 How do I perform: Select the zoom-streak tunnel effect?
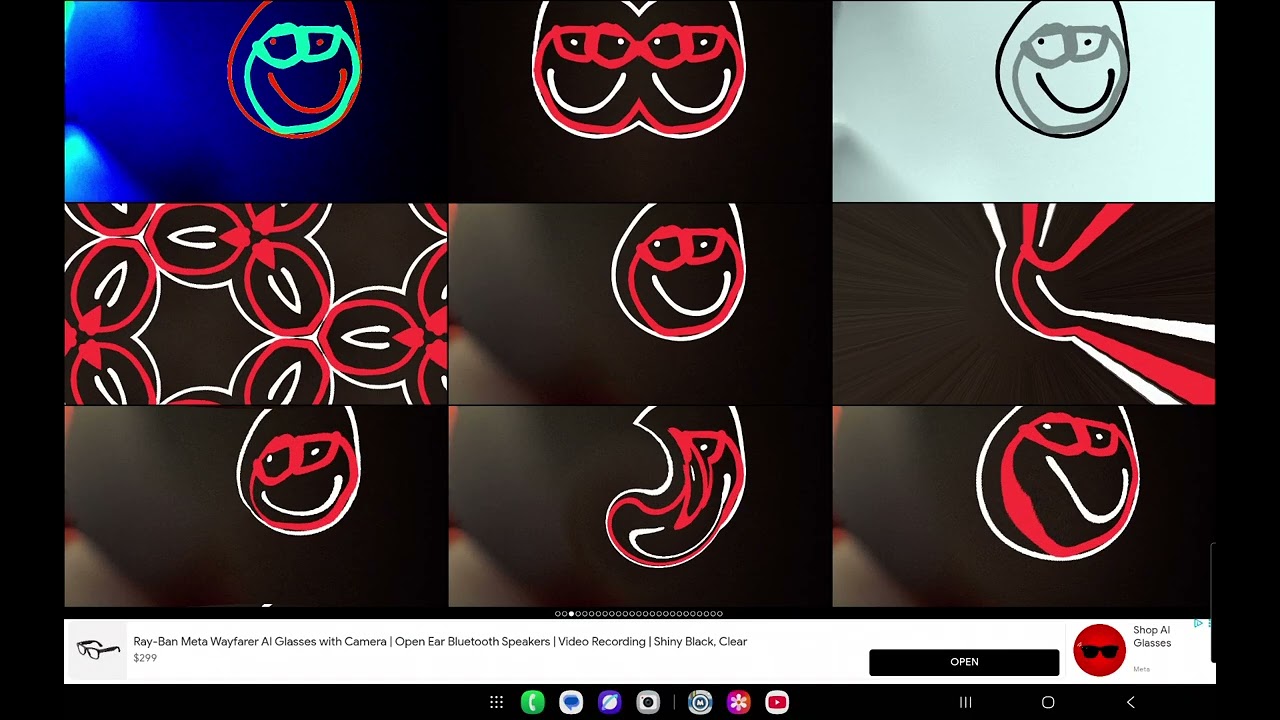(x=1024, y=304)
